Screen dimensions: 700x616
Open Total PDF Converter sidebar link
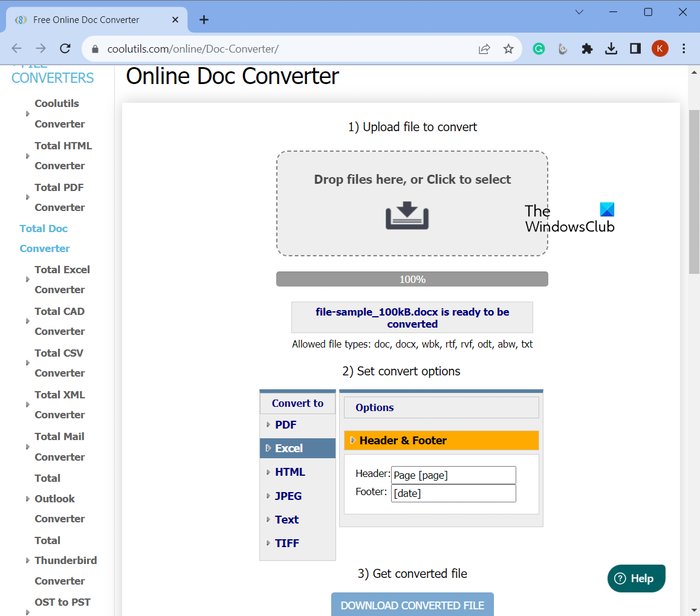click(x=59, y=197)
